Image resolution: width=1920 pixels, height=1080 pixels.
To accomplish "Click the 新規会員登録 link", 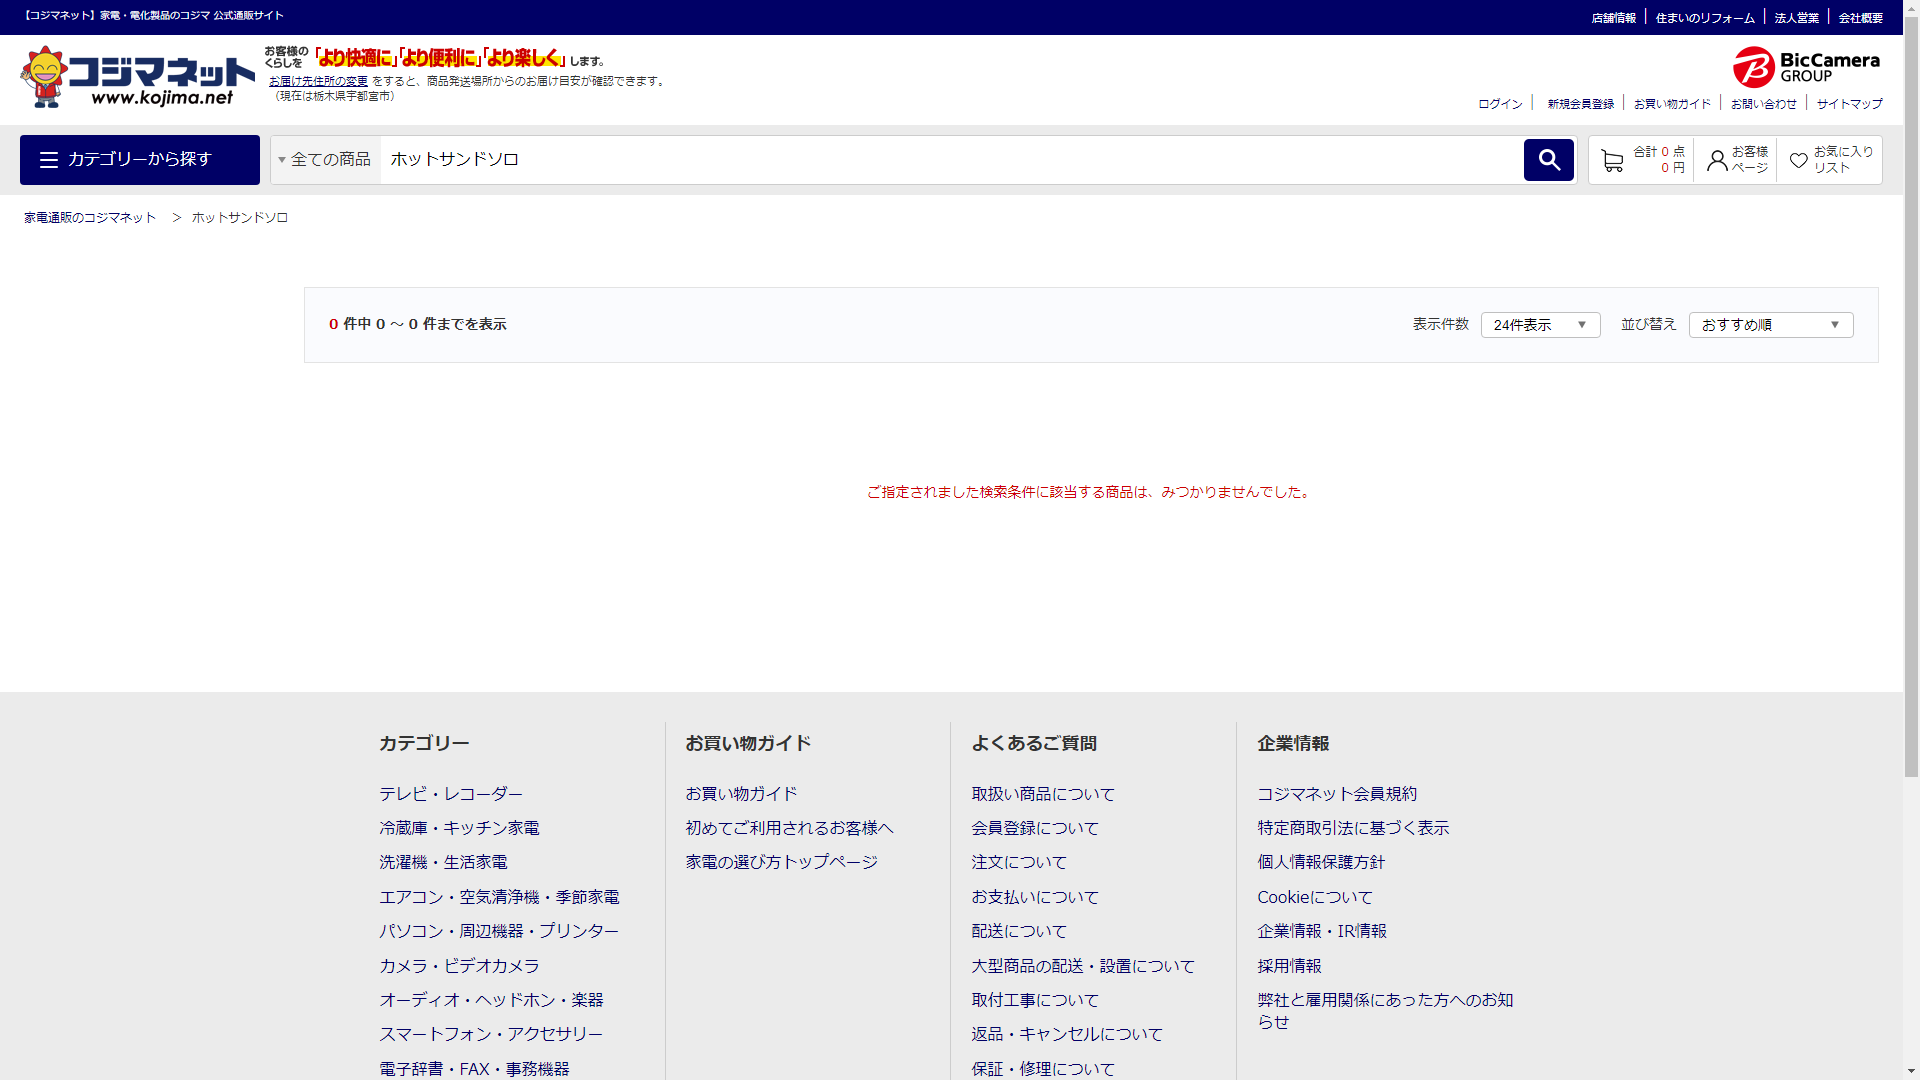I will [x=1580, y=104].
